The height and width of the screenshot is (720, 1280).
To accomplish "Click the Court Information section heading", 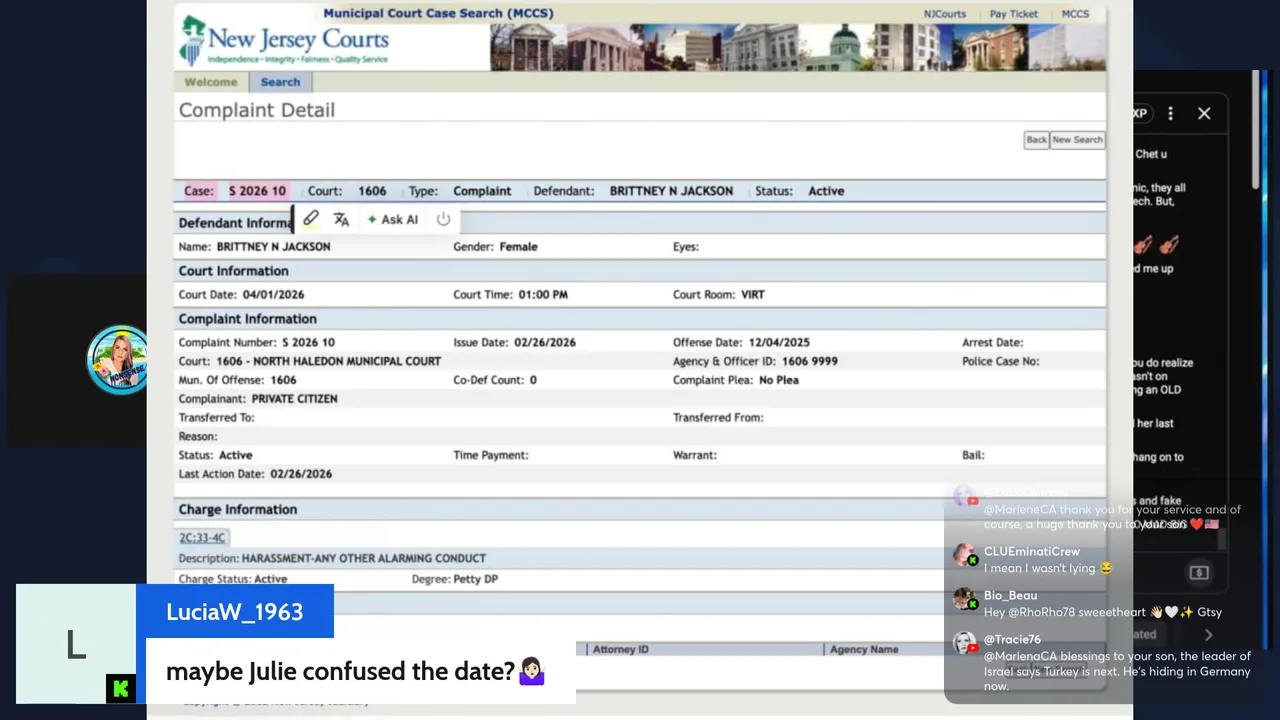I will (234, 271).
